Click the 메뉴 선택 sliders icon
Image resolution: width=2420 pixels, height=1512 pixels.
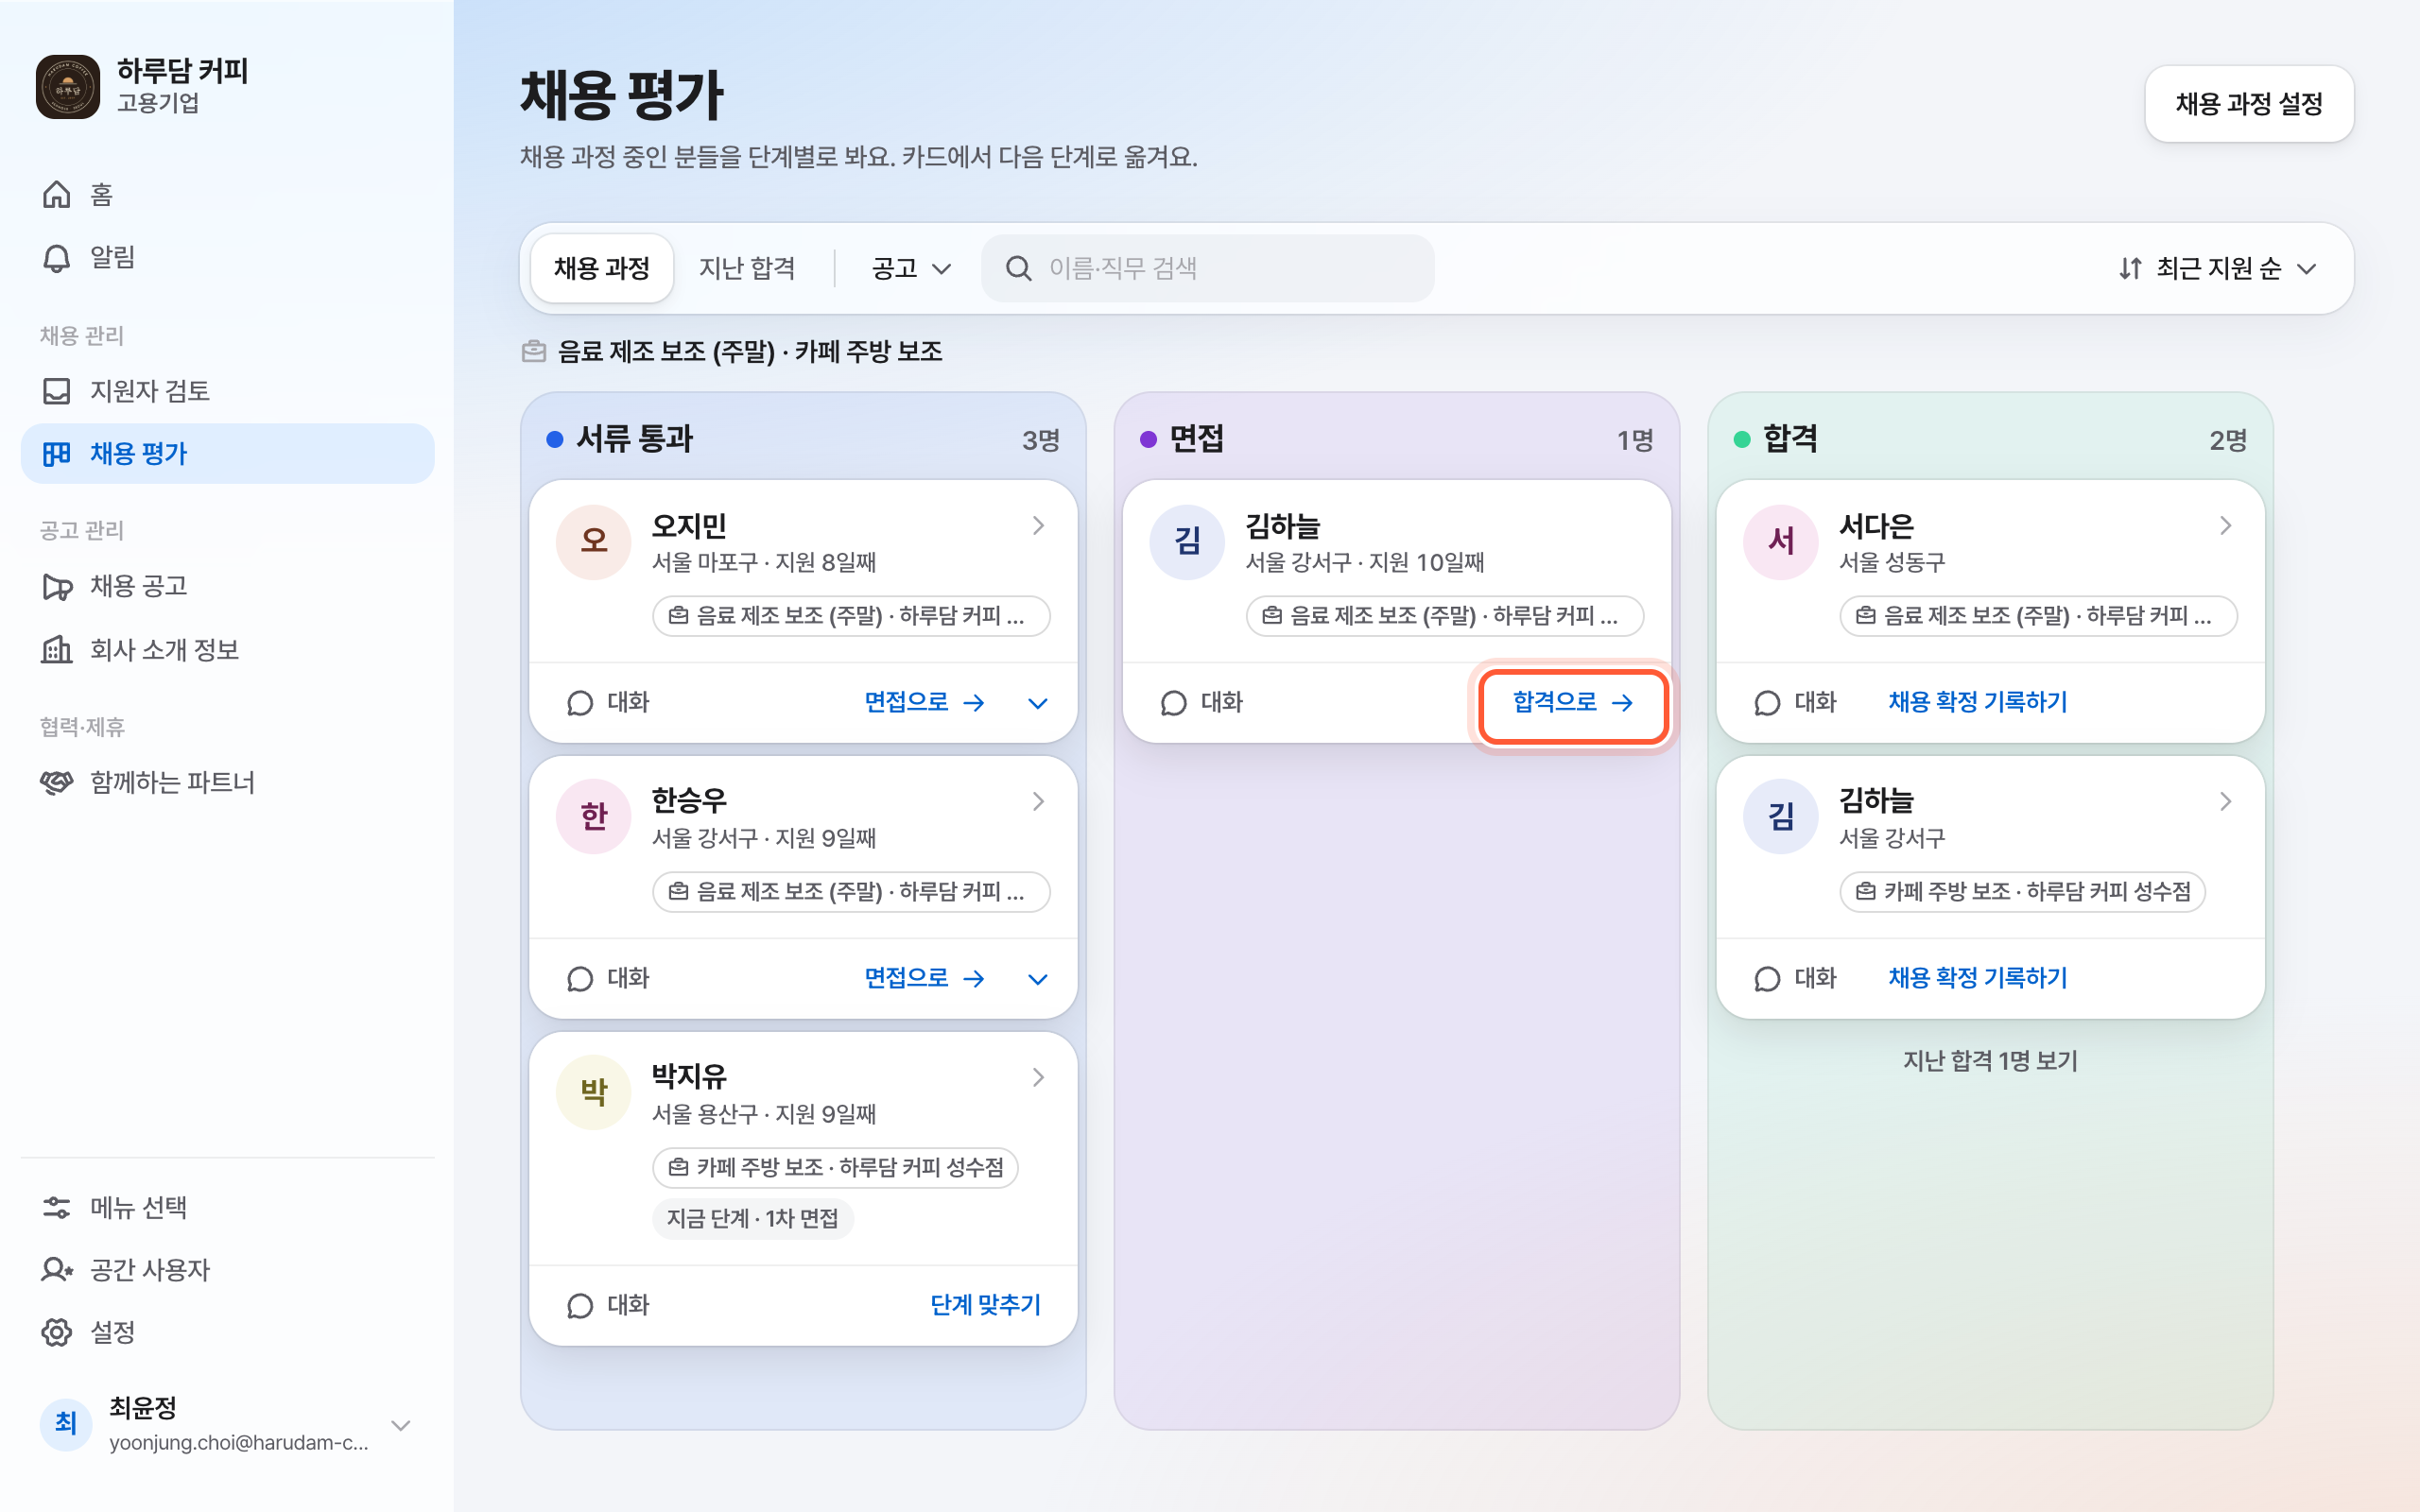[57, 1208]
